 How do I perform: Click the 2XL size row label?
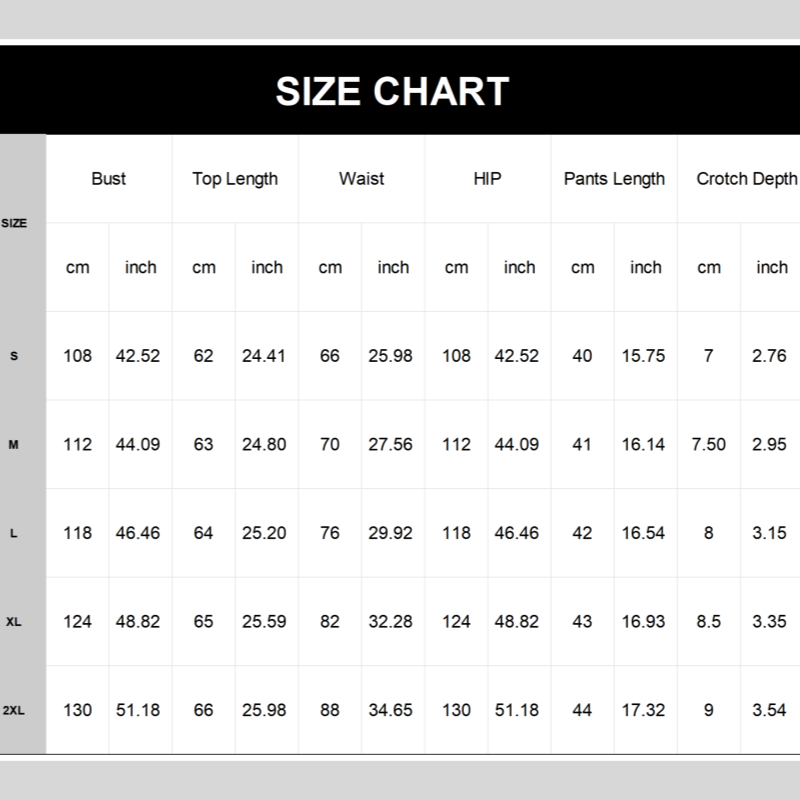pos(13,711)
